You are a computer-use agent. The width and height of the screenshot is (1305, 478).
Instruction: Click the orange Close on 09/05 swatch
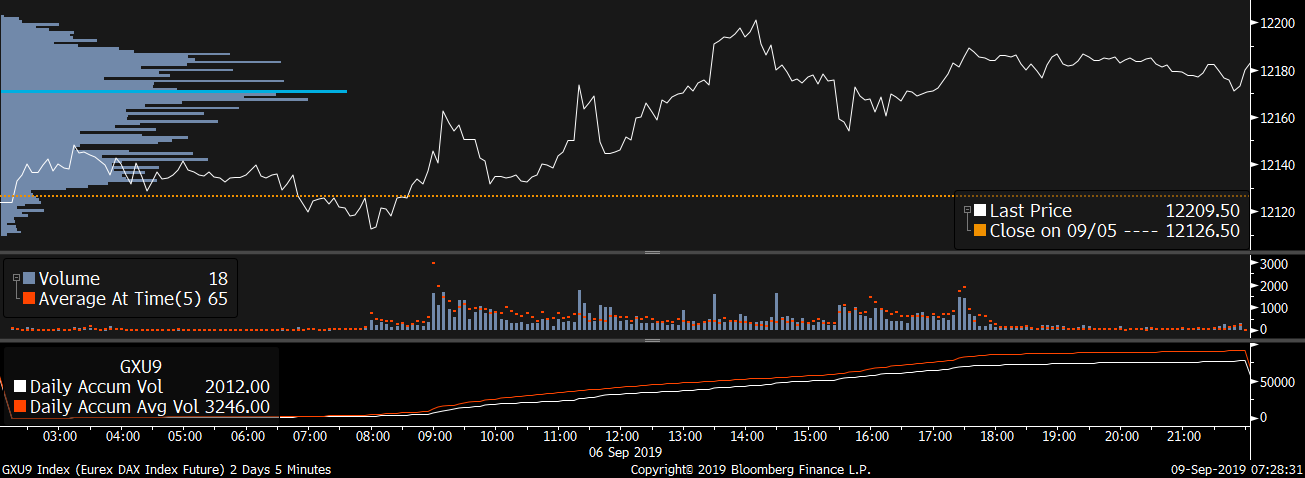[980, 231]
